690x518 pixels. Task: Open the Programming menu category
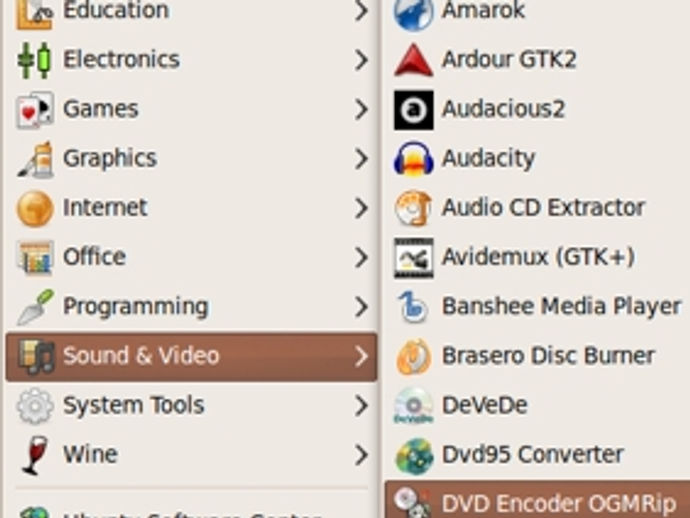tap(191, 307)
